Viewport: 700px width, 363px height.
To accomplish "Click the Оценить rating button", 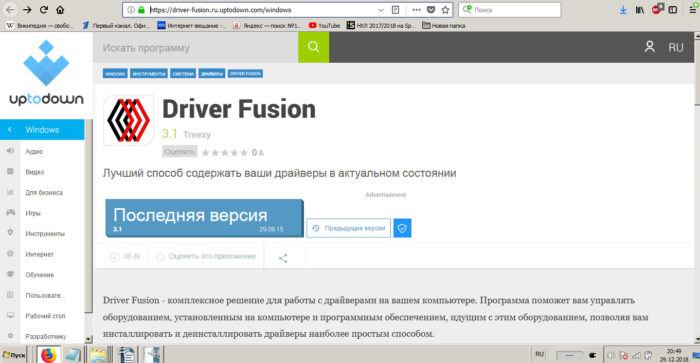I will (x=179, y=152).
